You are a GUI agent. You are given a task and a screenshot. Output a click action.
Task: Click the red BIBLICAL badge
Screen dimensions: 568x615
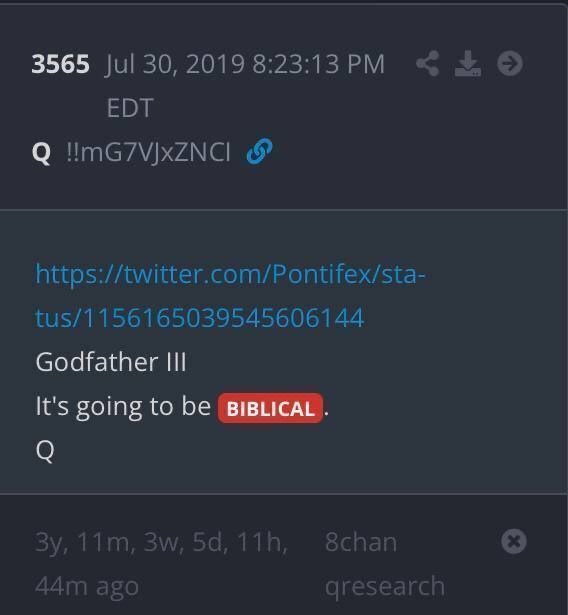pyautogui.click(x=270, y=408)
